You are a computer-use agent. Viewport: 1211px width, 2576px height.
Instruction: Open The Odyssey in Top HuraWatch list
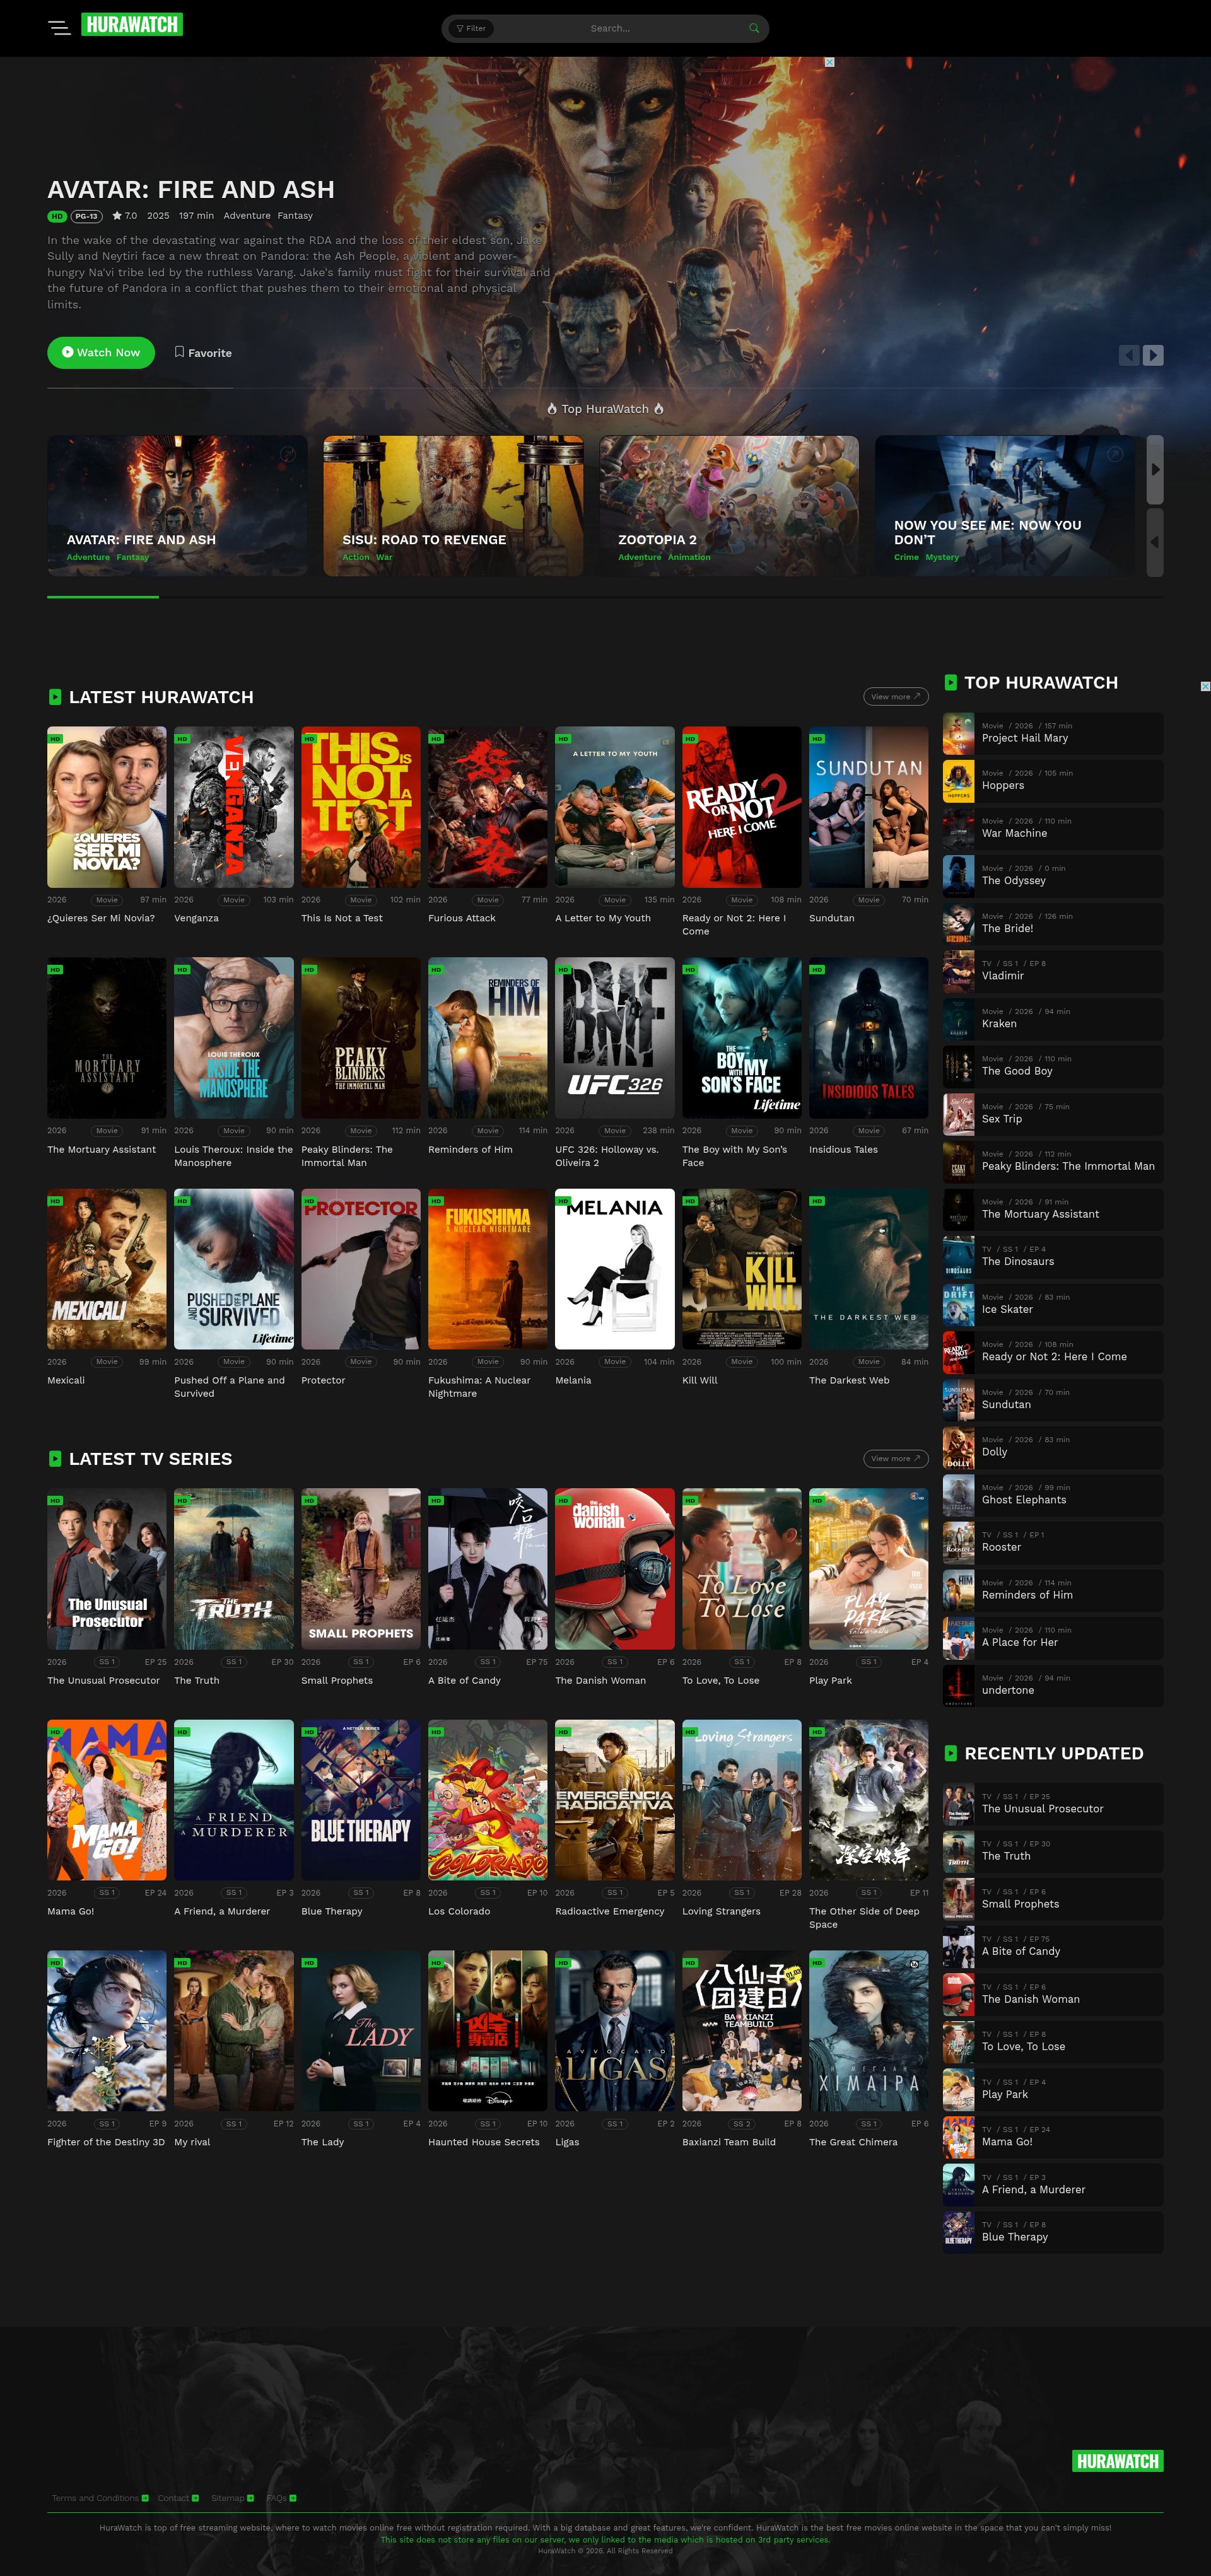[x=1053, y=876]
